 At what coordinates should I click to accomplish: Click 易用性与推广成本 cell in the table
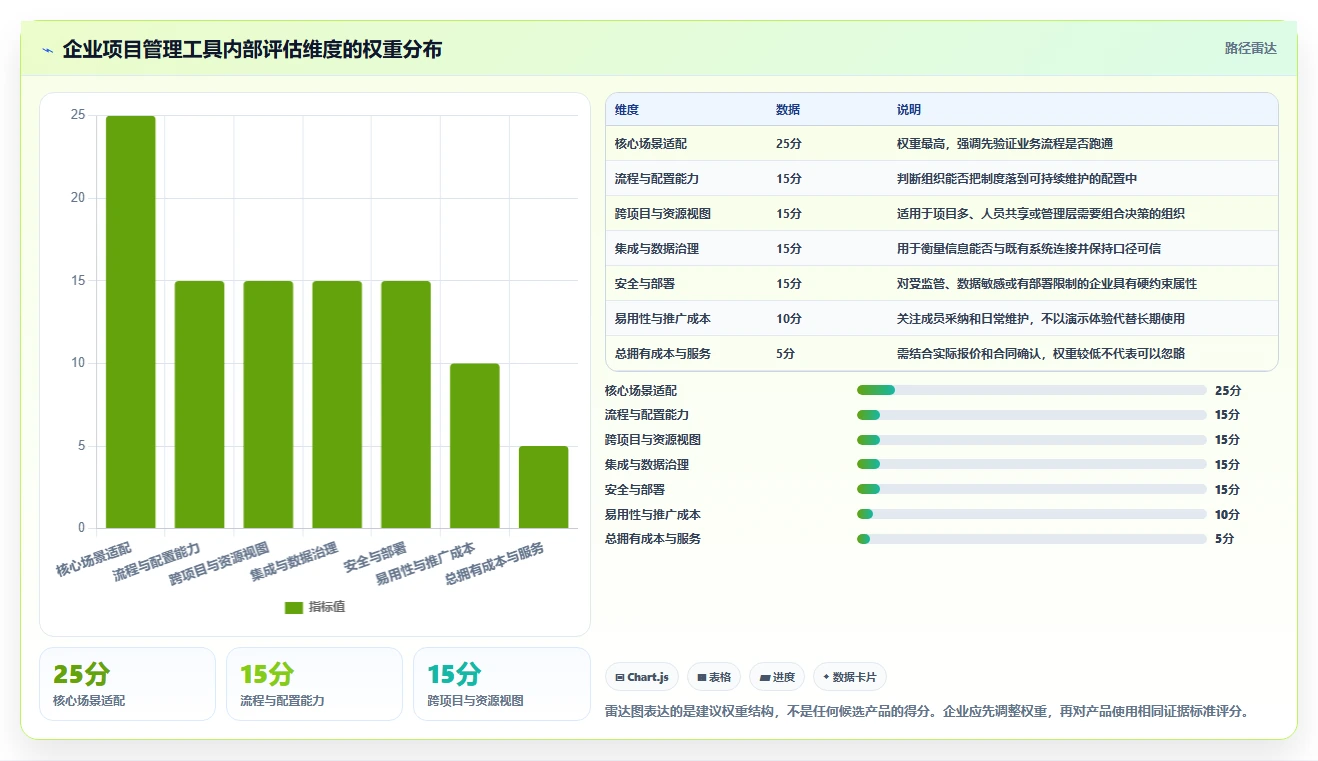(663, 319)
